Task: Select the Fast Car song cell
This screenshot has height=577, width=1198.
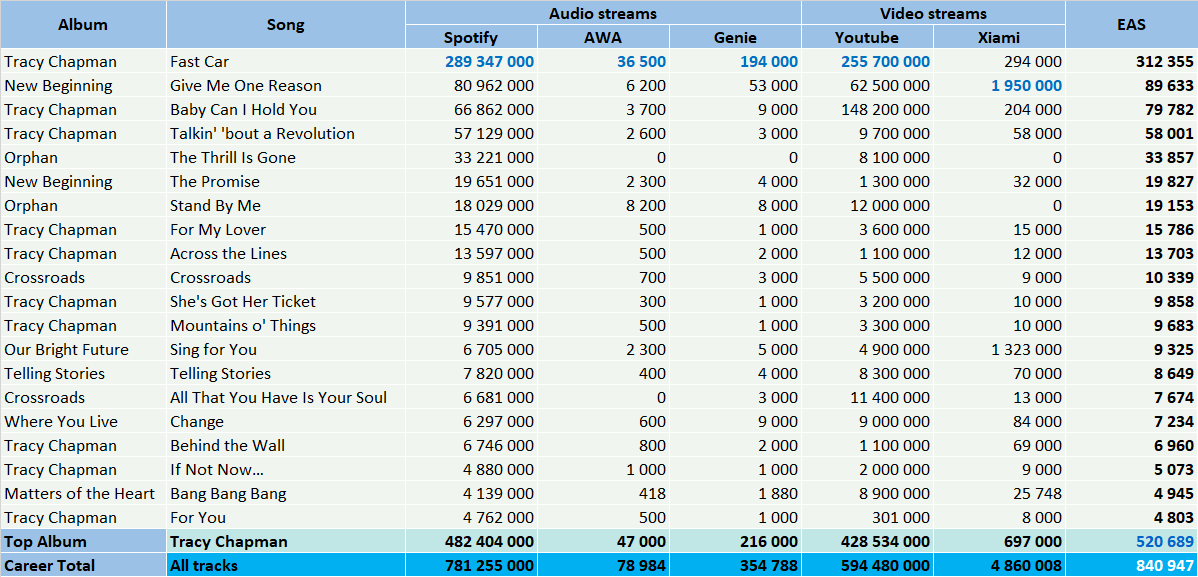Action: tap(286, 62)
